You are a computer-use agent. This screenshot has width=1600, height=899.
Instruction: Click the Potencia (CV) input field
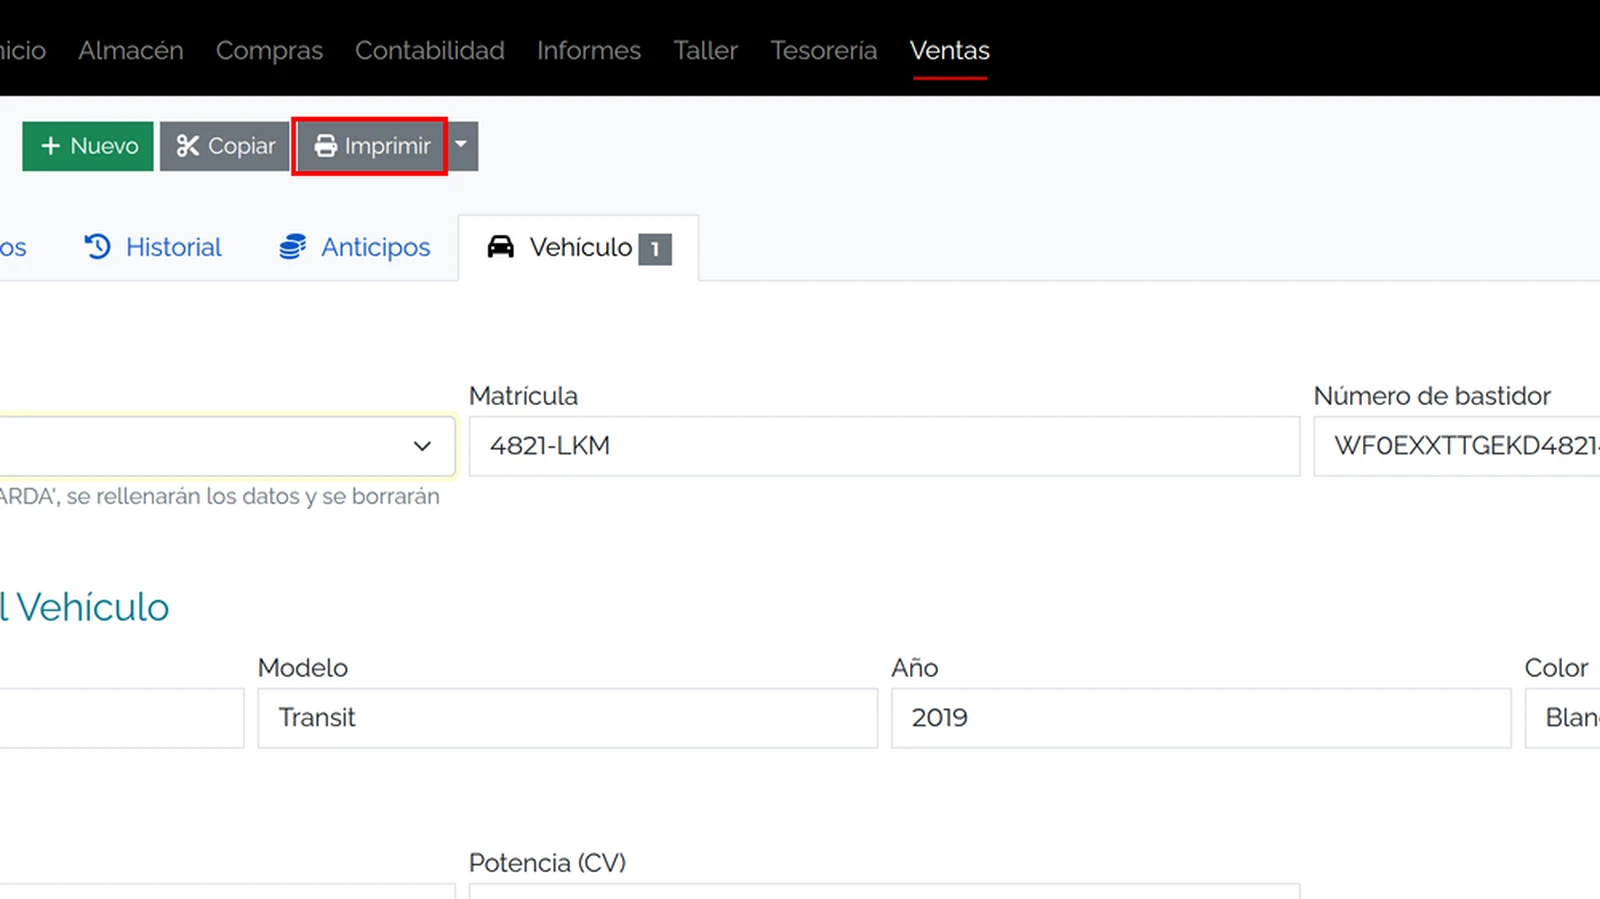click(884, 891)
